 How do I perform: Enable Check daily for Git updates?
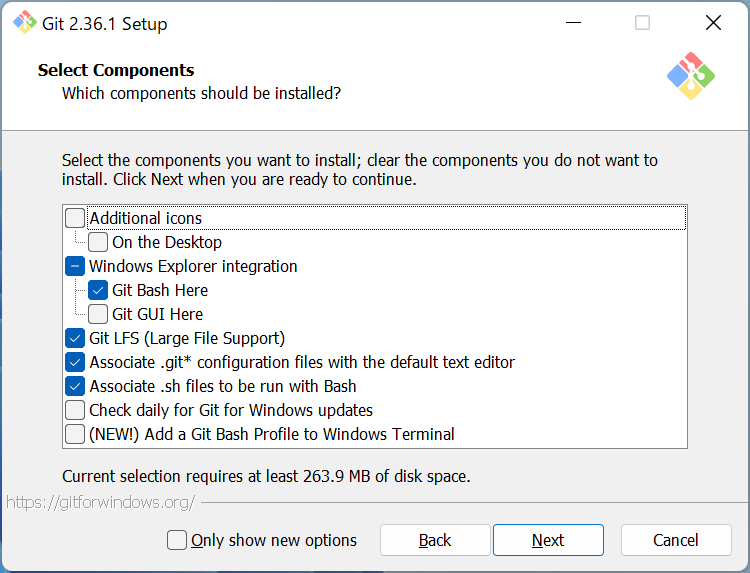(x=75, y=410)
